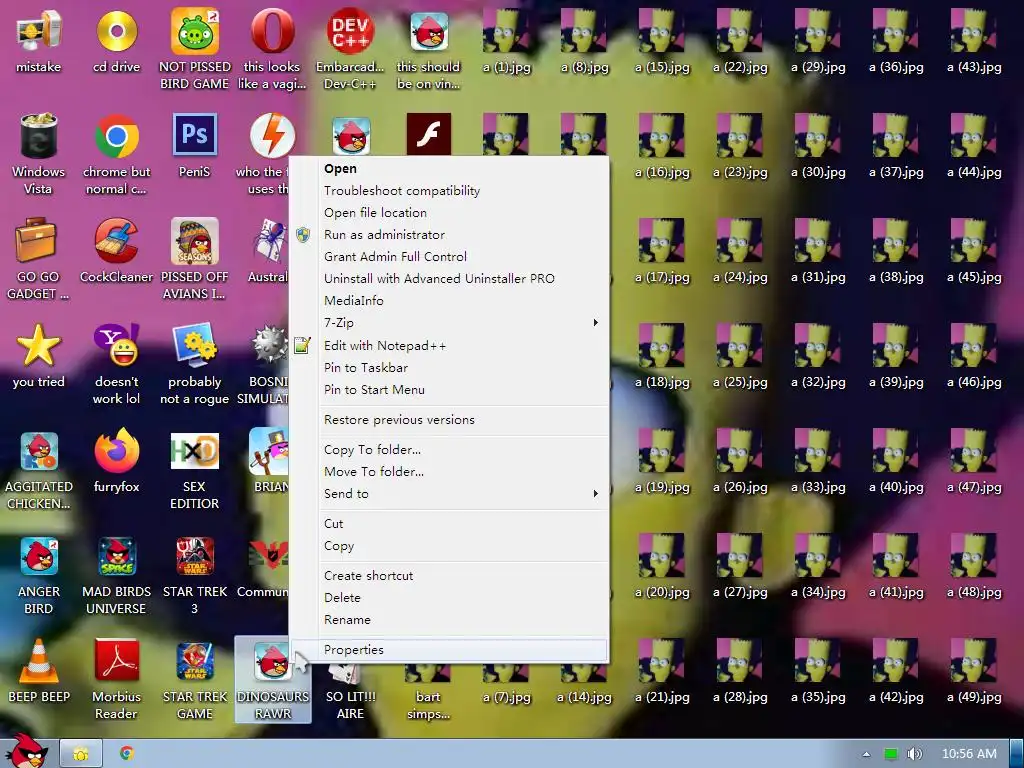This screenshot has height=768, width=1024.
Task: Choose Open file location
Action: 449,213
